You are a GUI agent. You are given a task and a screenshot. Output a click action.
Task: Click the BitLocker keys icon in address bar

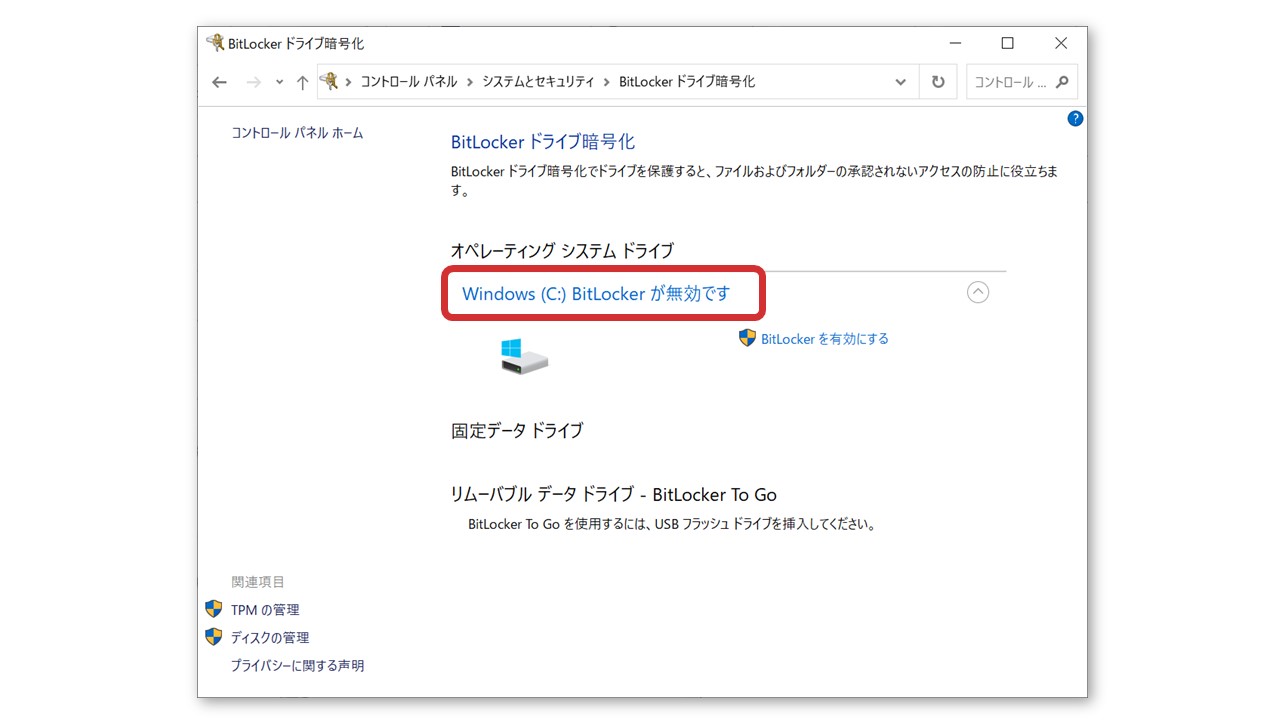(x=329, y=81)
